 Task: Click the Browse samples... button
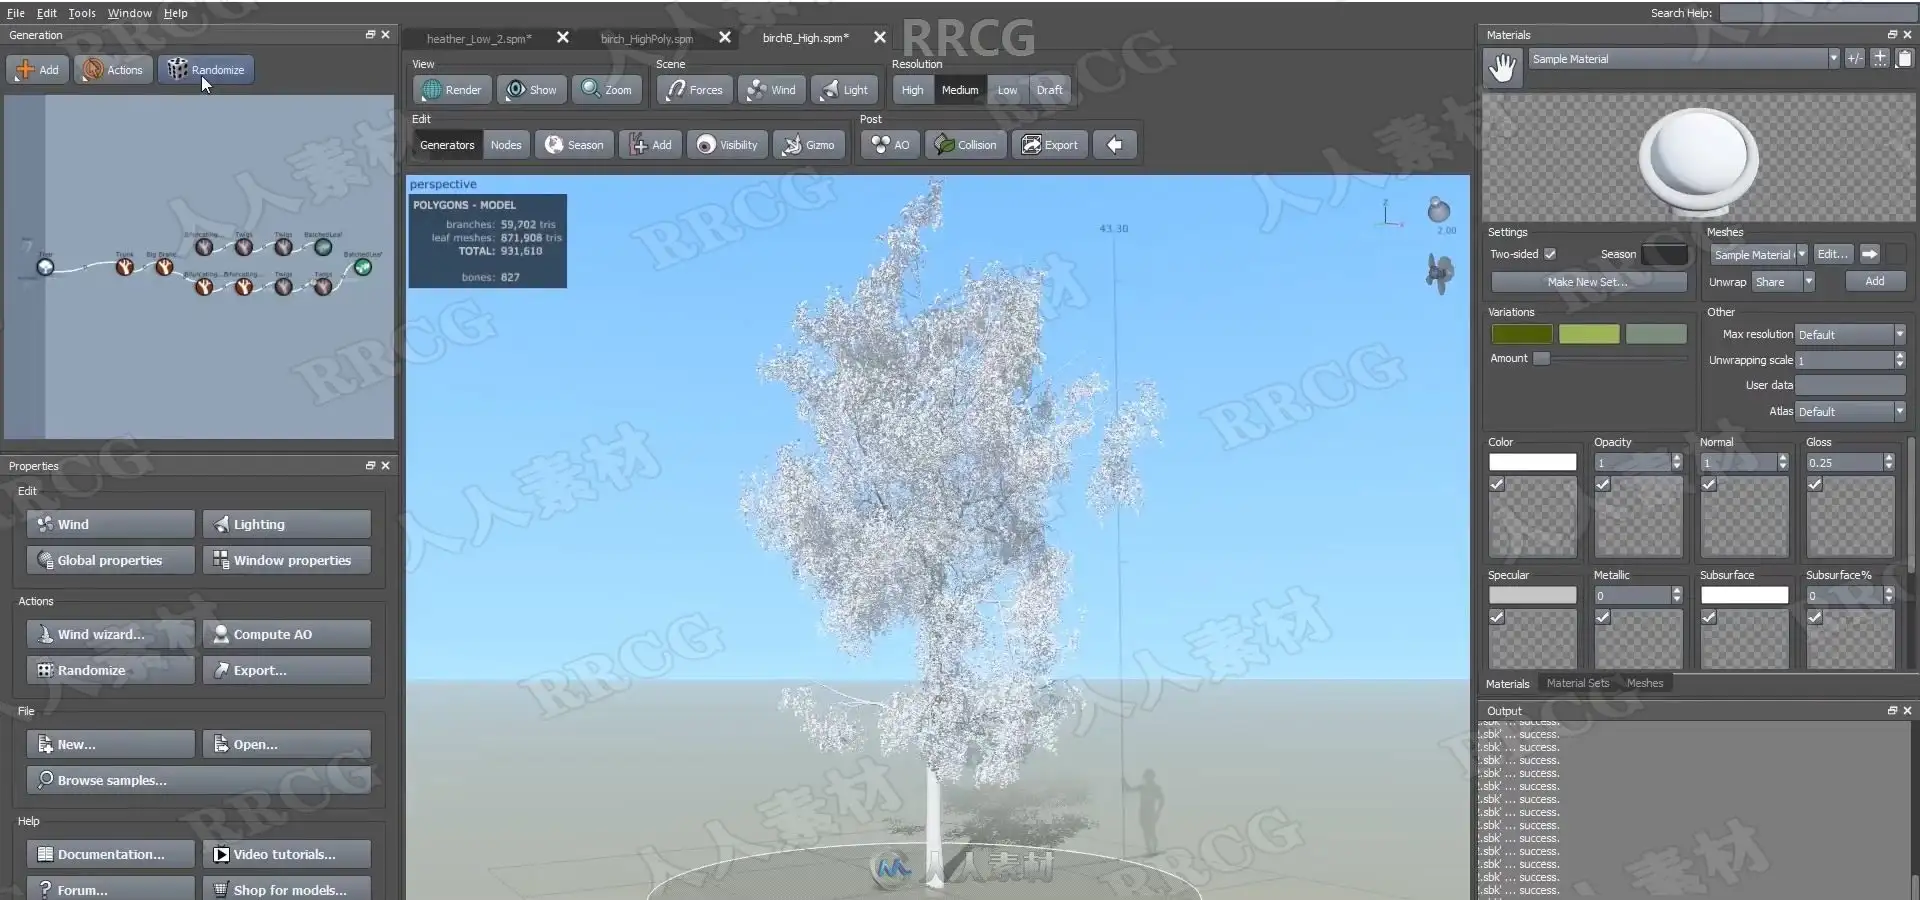click(x=199, y=780)
